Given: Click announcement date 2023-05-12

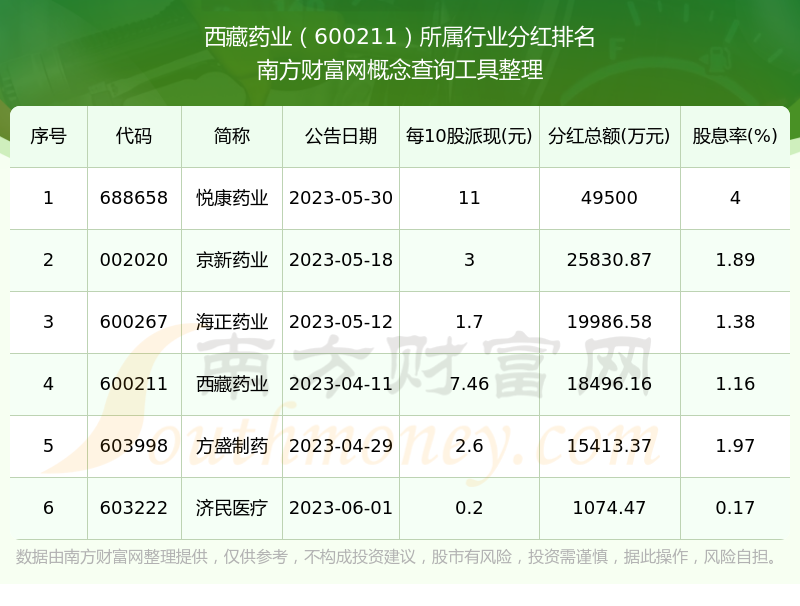Looking at the screenshot, I should coord(341,322).
